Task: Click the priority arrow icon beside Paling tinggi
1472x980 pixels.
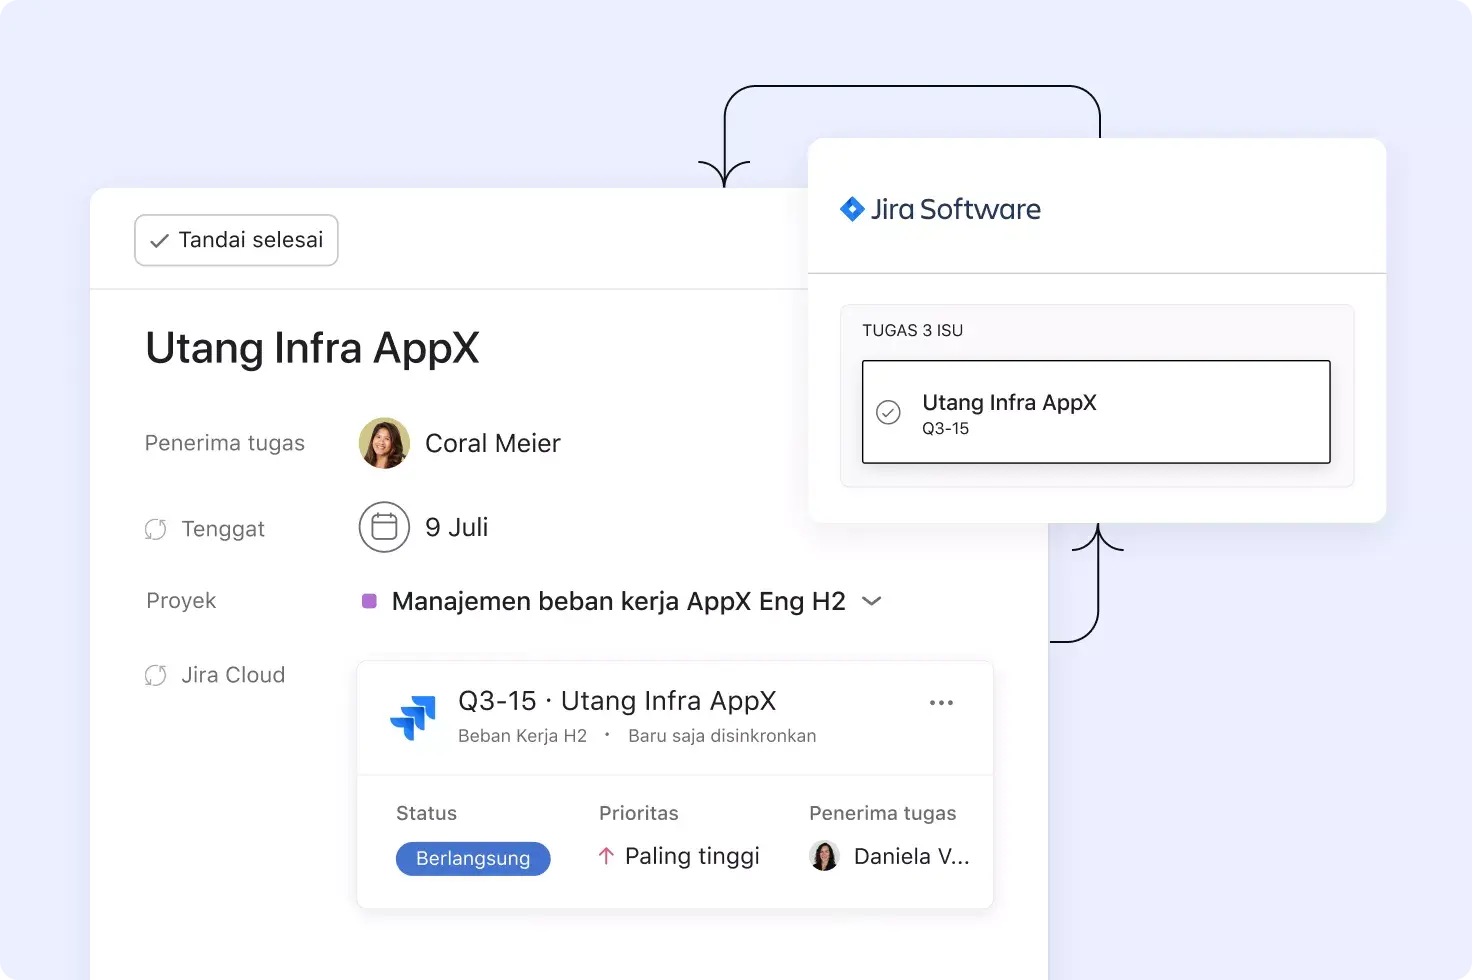Action: pyautogui.click(x=606, y=856)
